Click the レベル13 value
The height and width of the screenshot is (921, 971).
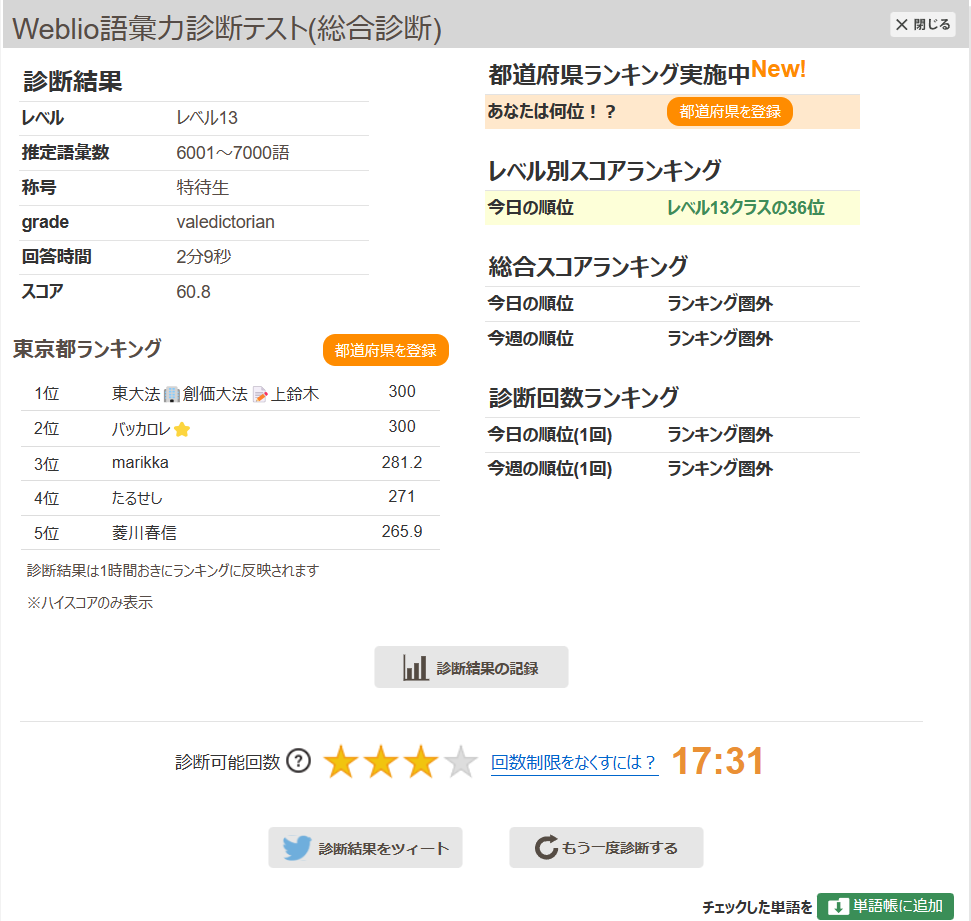pos(207,118)
